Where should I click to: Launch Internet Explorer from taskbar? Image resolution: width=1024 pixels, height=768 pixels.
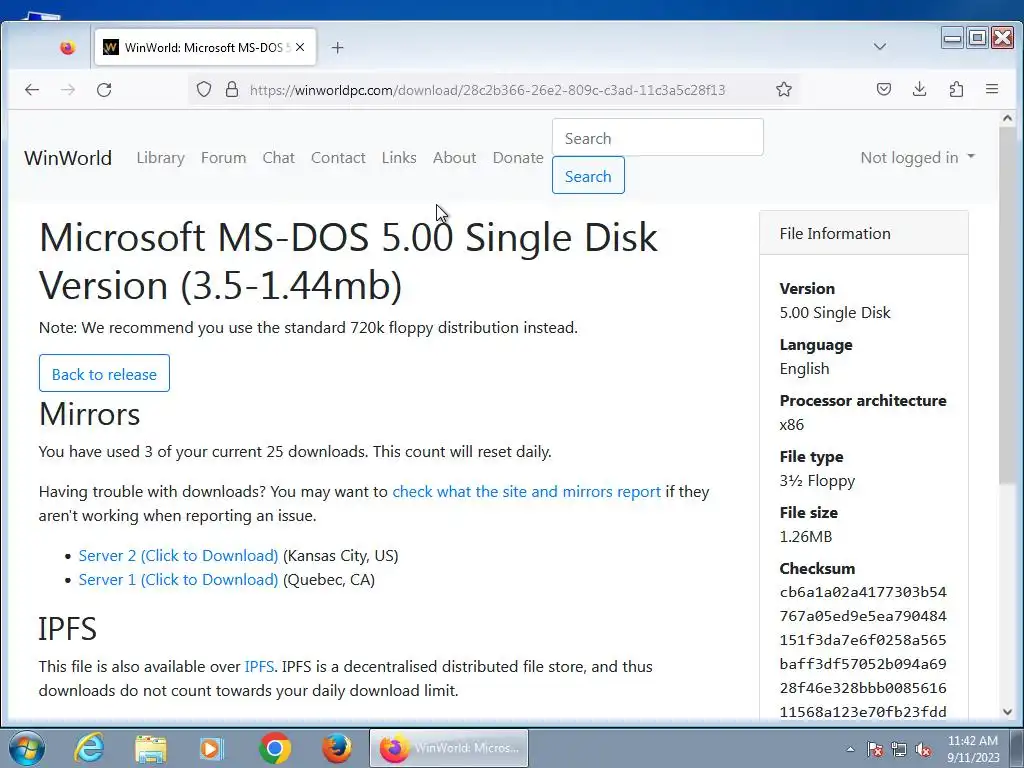[89, 748]
